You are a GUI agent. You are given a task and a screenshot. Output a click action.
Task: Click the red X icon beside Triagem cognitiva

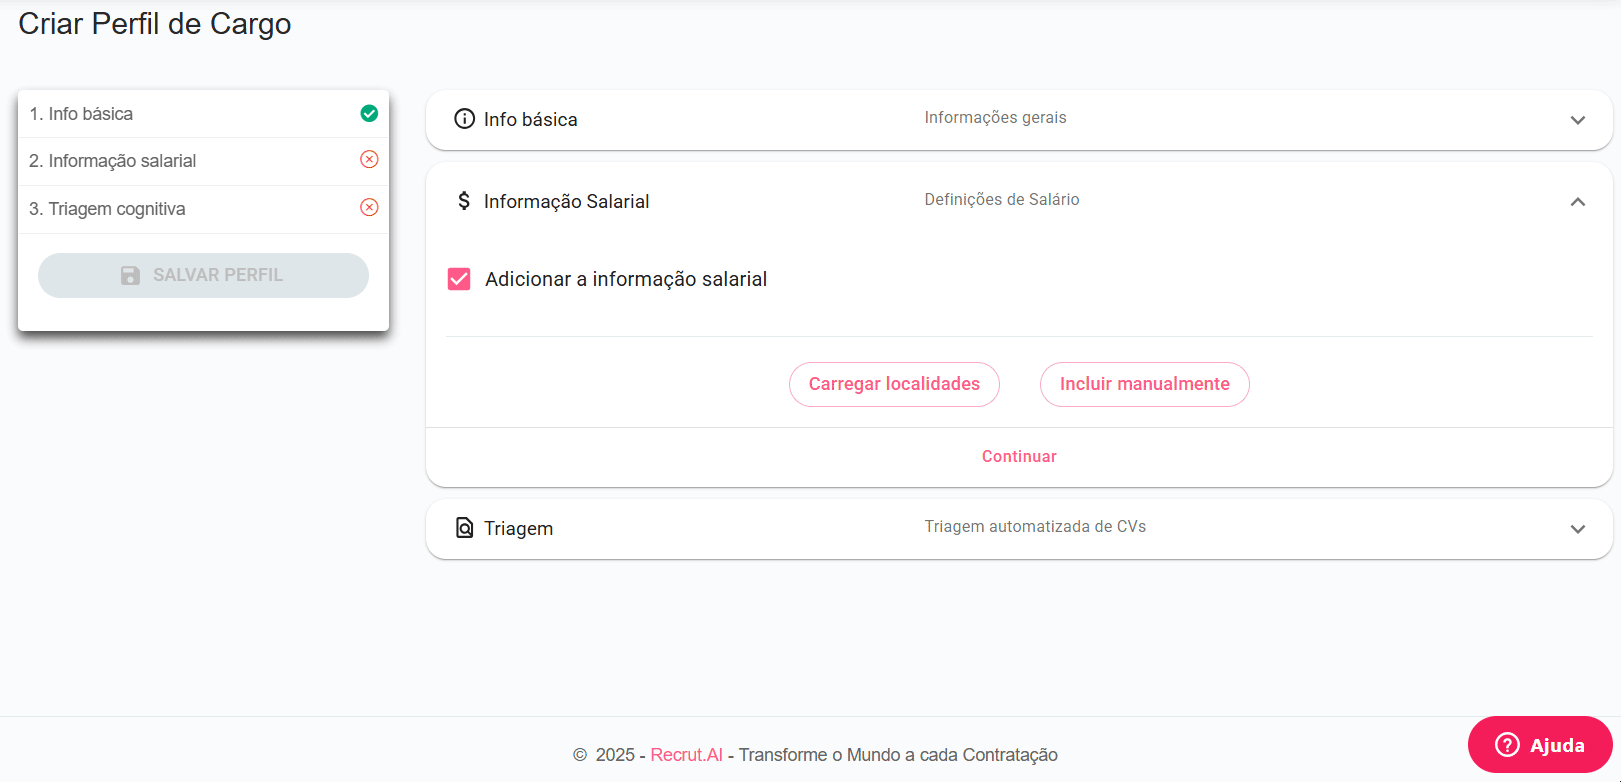[x=369, y=208]
